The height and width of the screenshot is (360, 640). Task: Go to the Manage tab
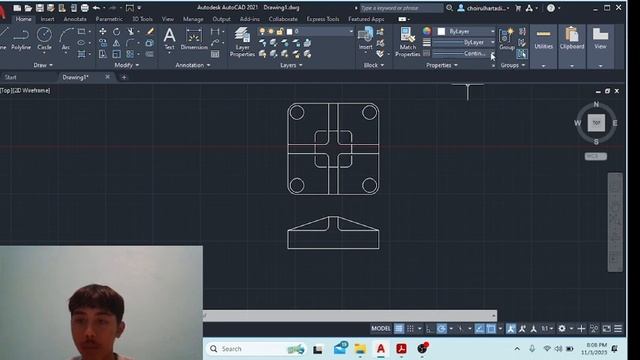pos(193,19)
